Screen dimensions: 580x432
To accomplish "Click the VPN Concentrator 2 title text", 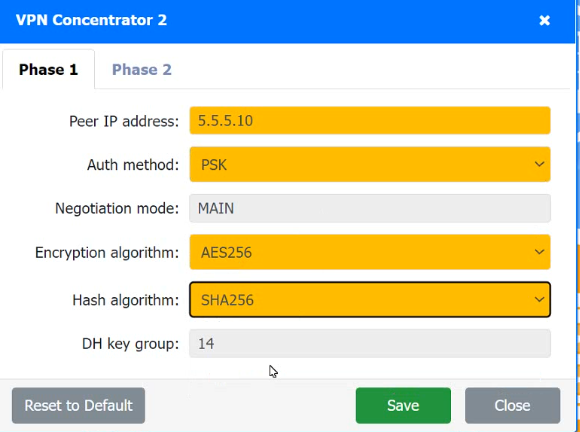I will pos(91,20).
